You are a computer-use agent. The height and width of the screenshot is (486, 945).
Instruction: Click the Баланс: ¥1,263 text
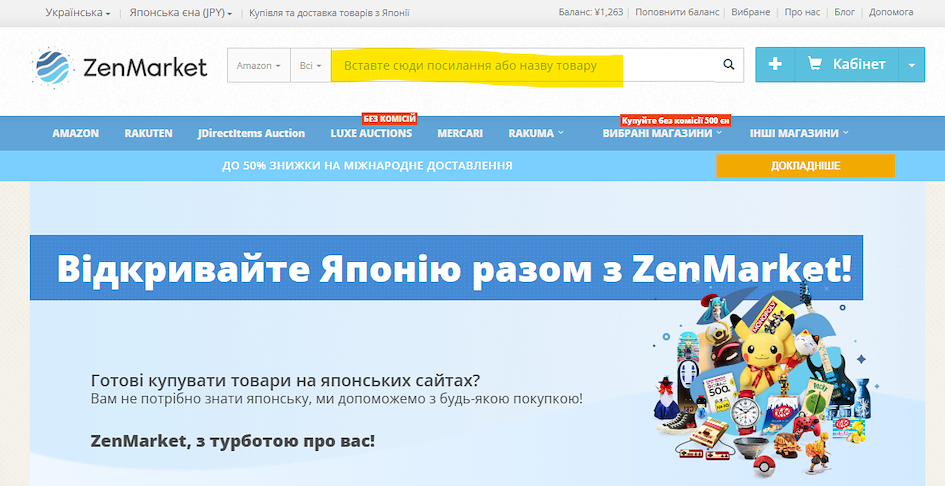pyautogui.click(x=591, y=12)
